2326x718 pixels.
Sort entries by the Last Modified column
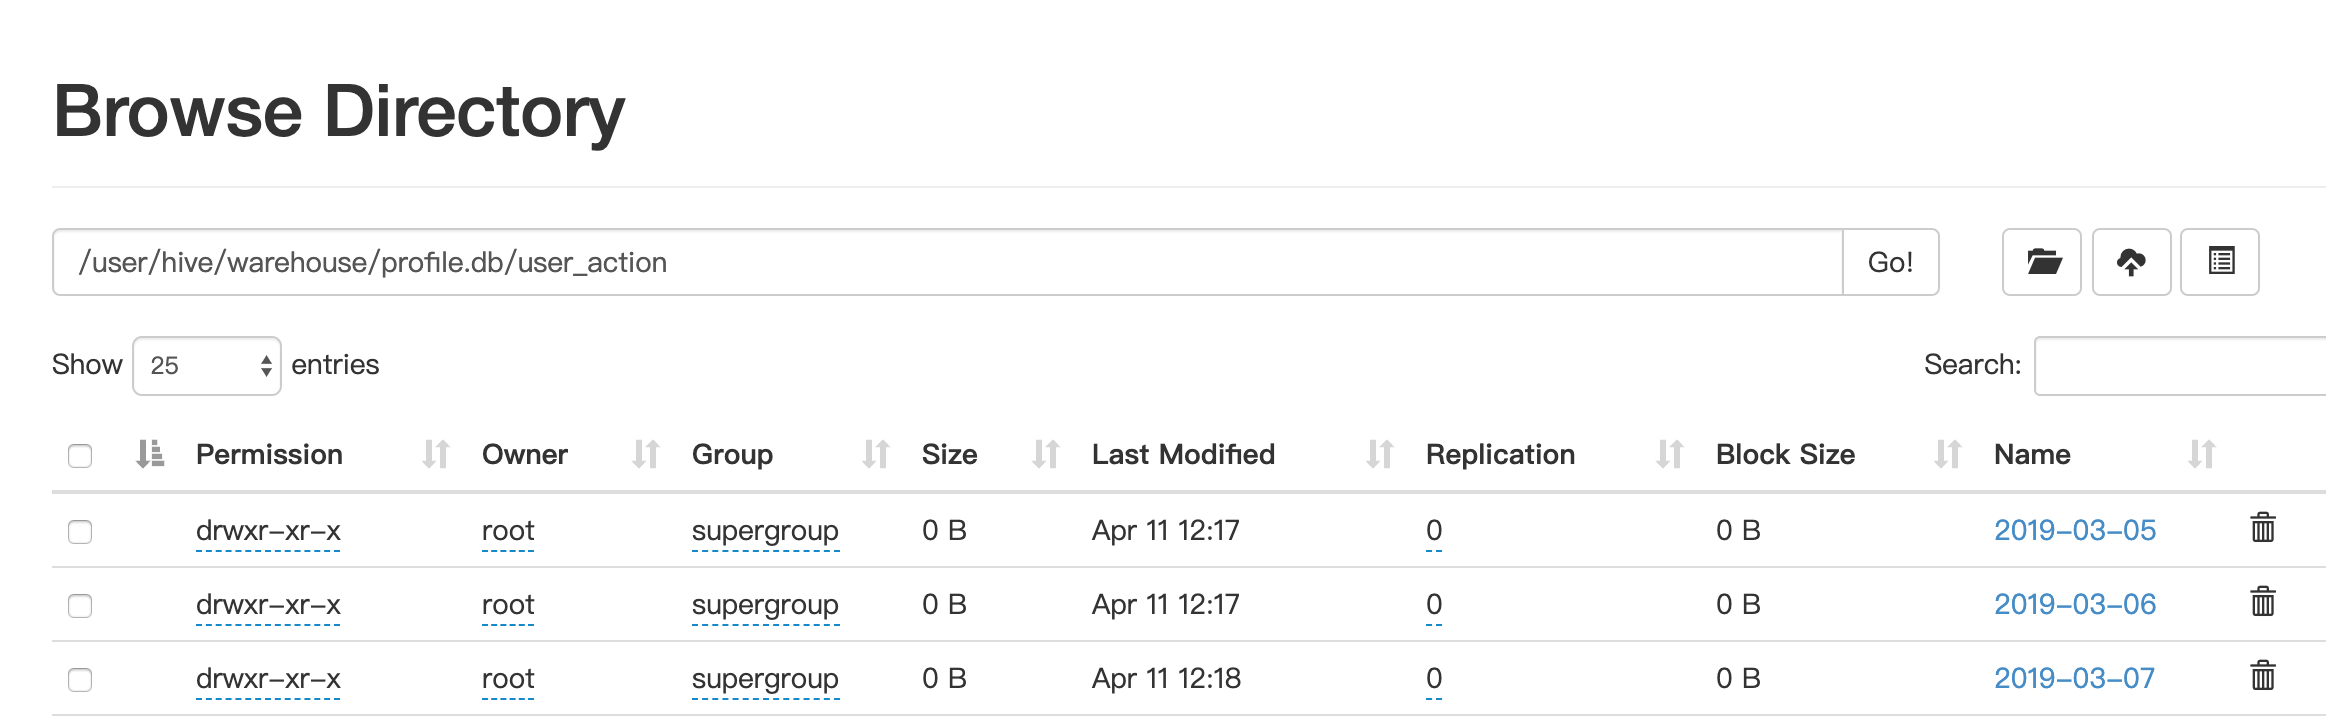(1183, 455)
